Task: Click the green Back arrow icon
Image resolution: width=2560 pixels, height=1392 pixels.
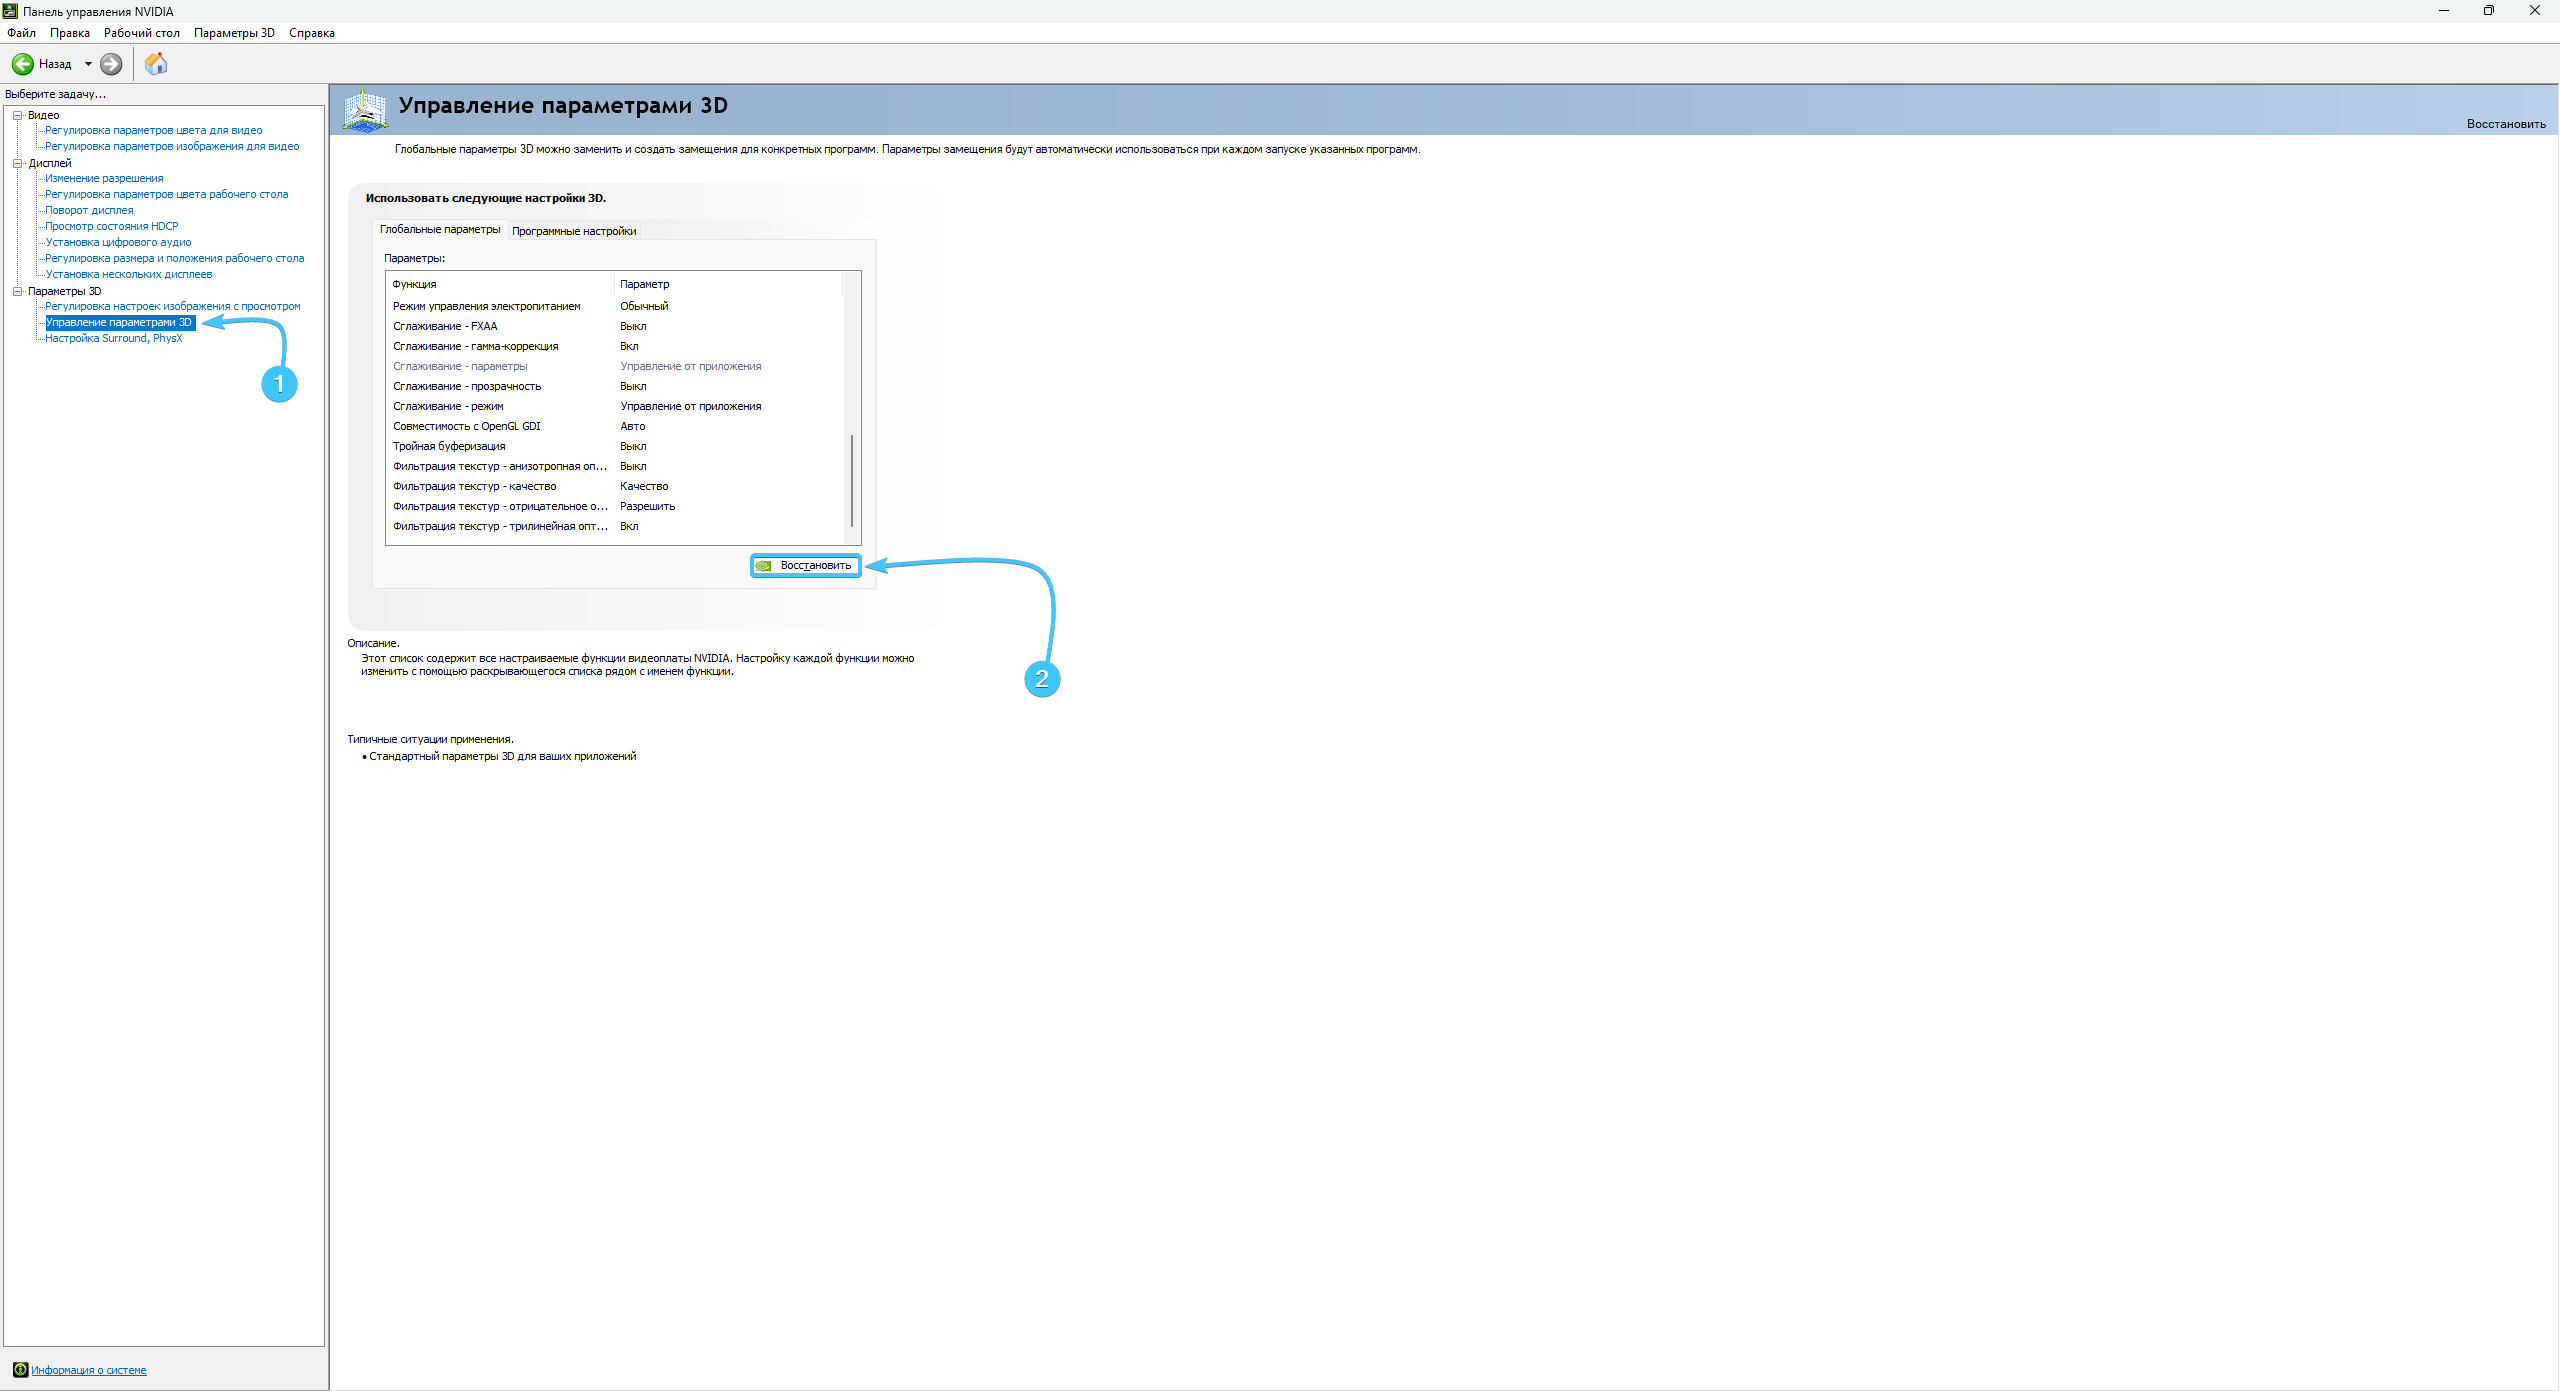Action: 22,64
